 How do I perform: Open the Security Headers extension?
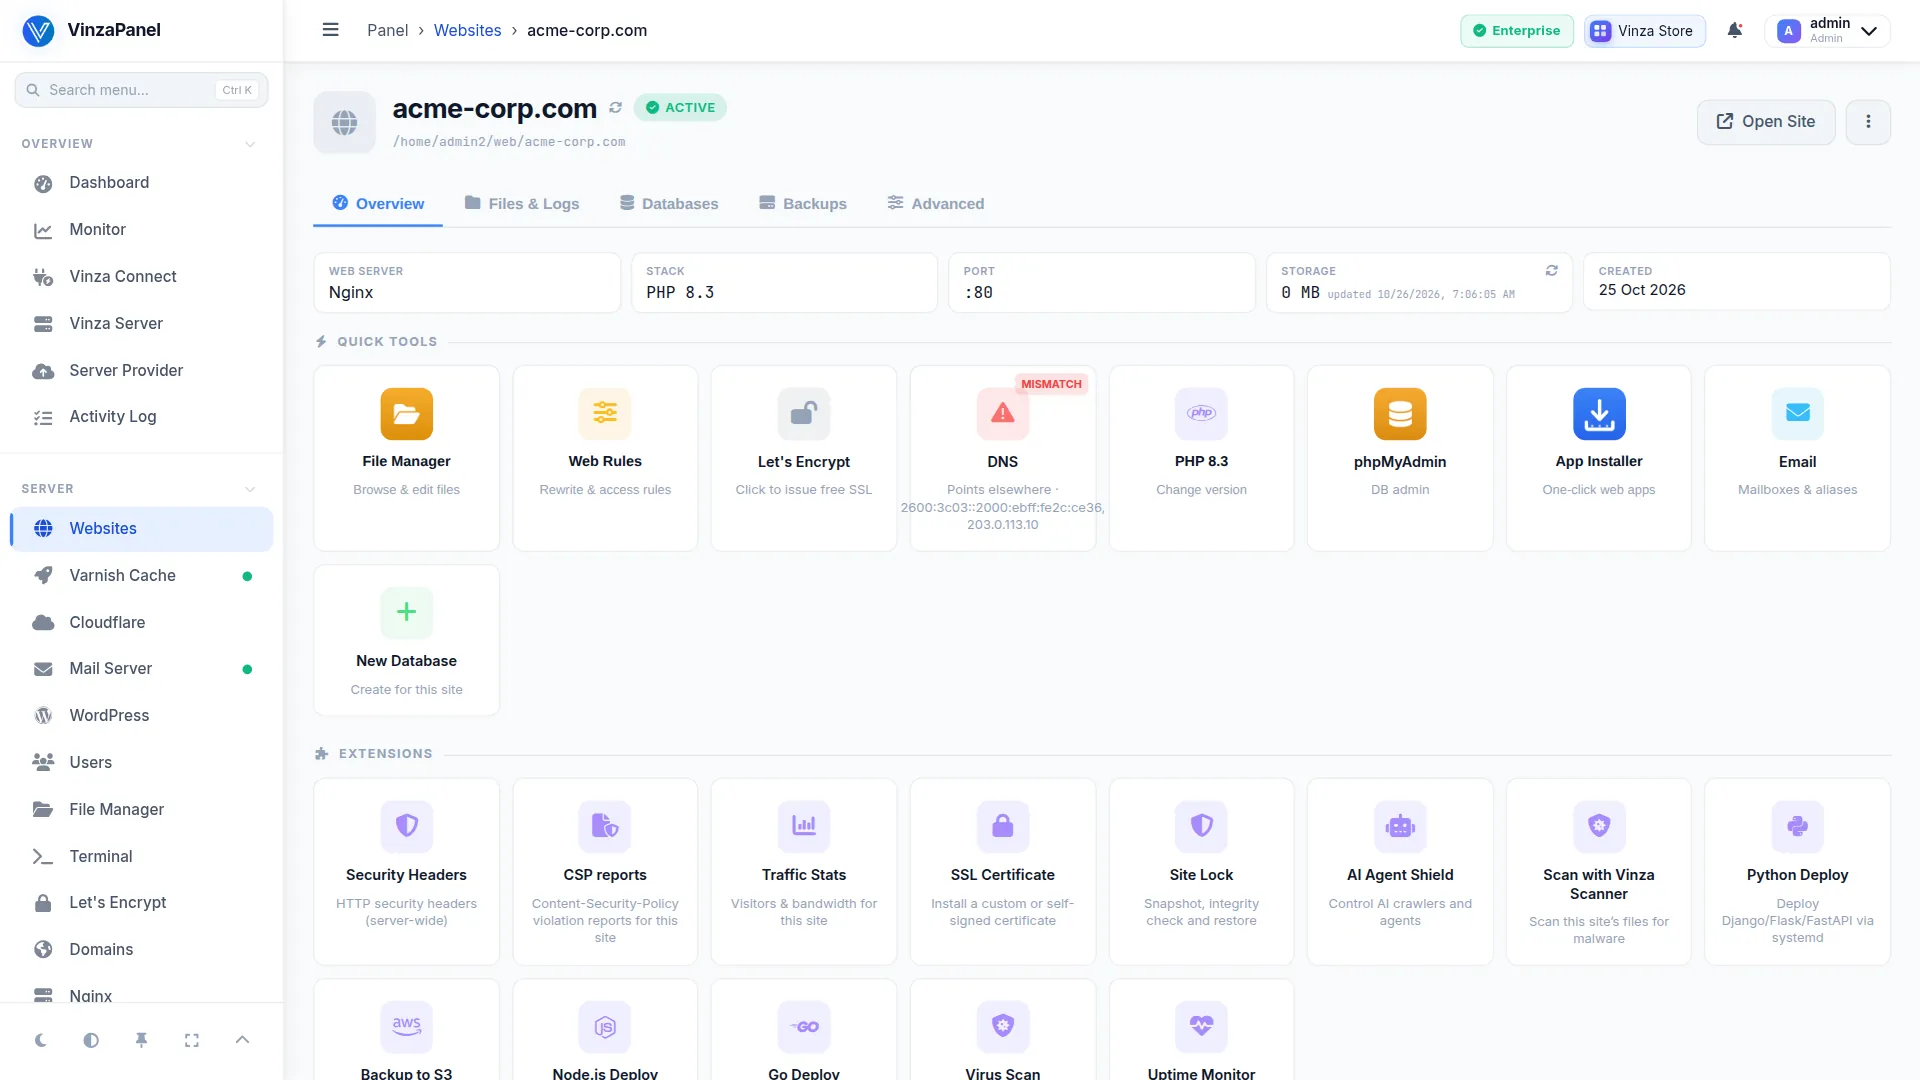[406, 872]
